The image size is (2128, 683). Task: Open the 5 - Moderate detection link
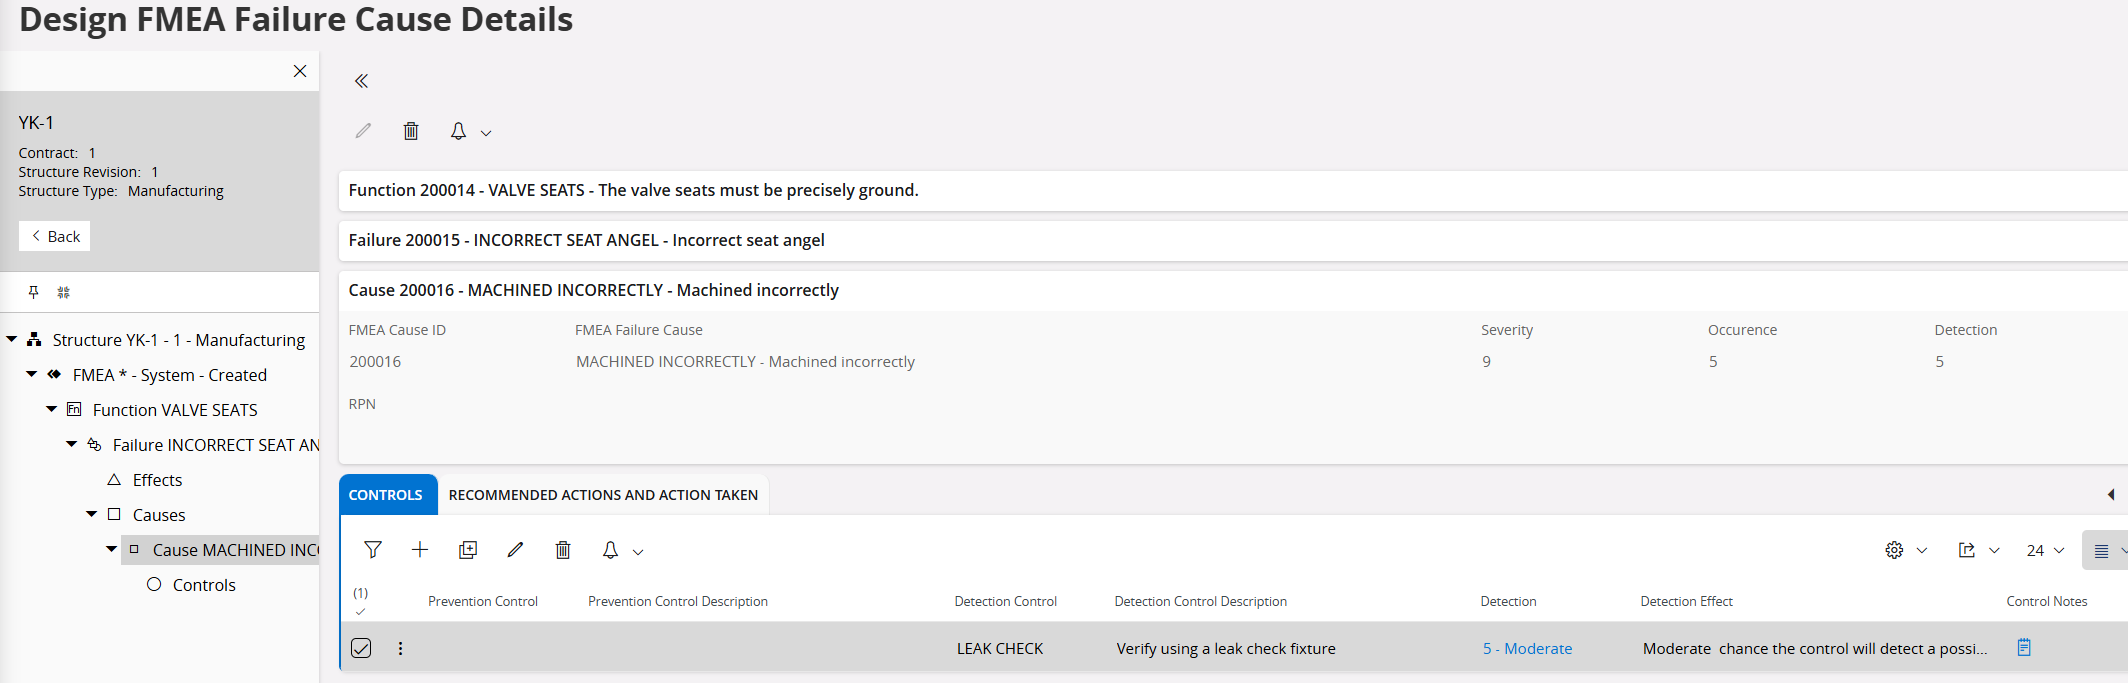pyautogui.click(x=1527, y=648)
